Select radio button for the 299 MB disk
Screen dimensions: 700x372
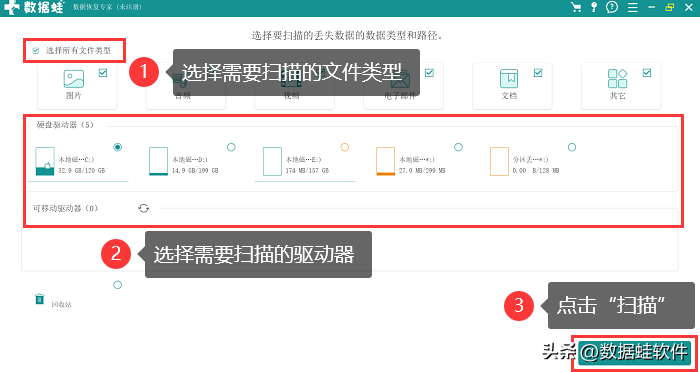pyautogui.click(x=458, y=147)
